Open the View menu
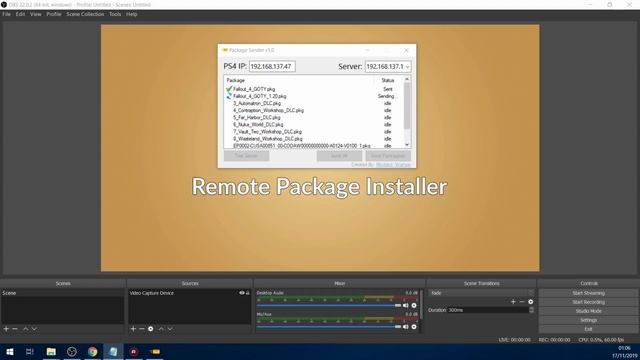 [x=36, y=14]
